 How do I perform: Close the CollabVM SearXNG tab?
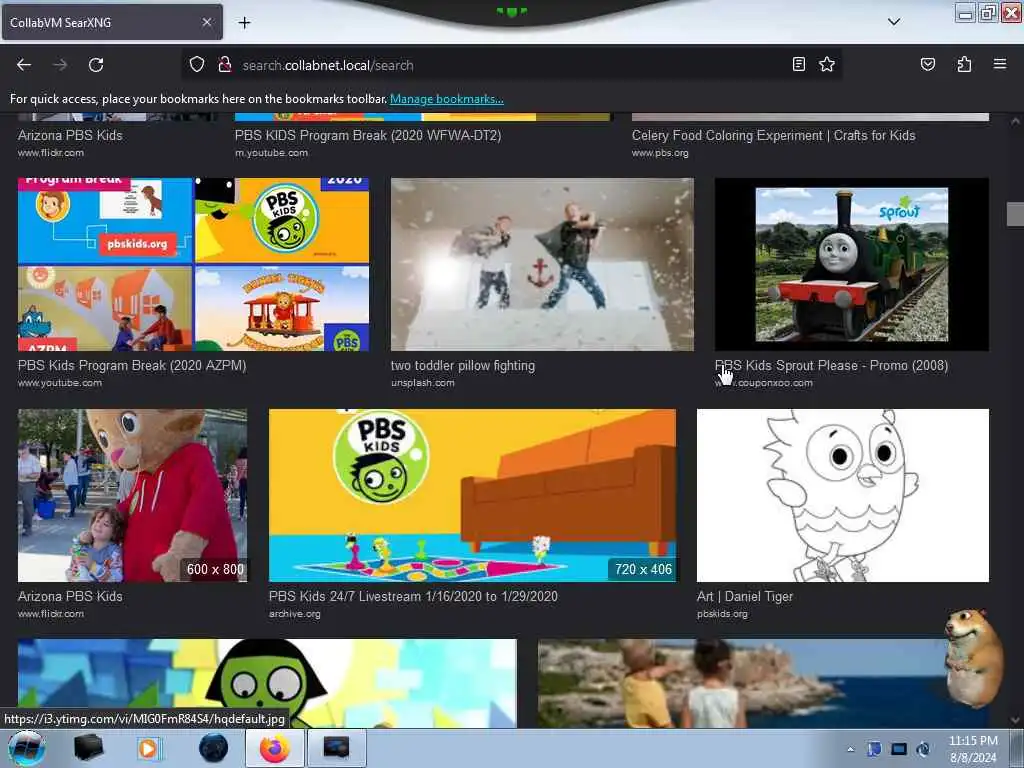pos(206,22)
